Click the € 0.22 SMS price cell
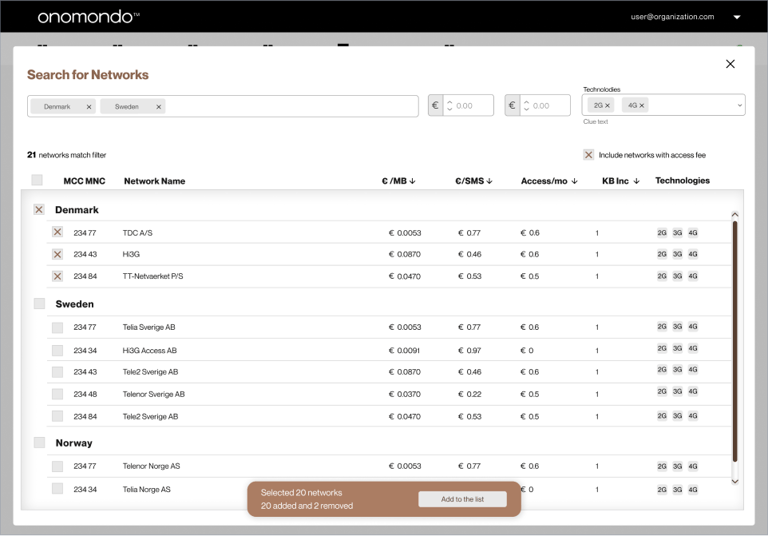The width and height of the screenshot is (768, 536). pos(469,394)
